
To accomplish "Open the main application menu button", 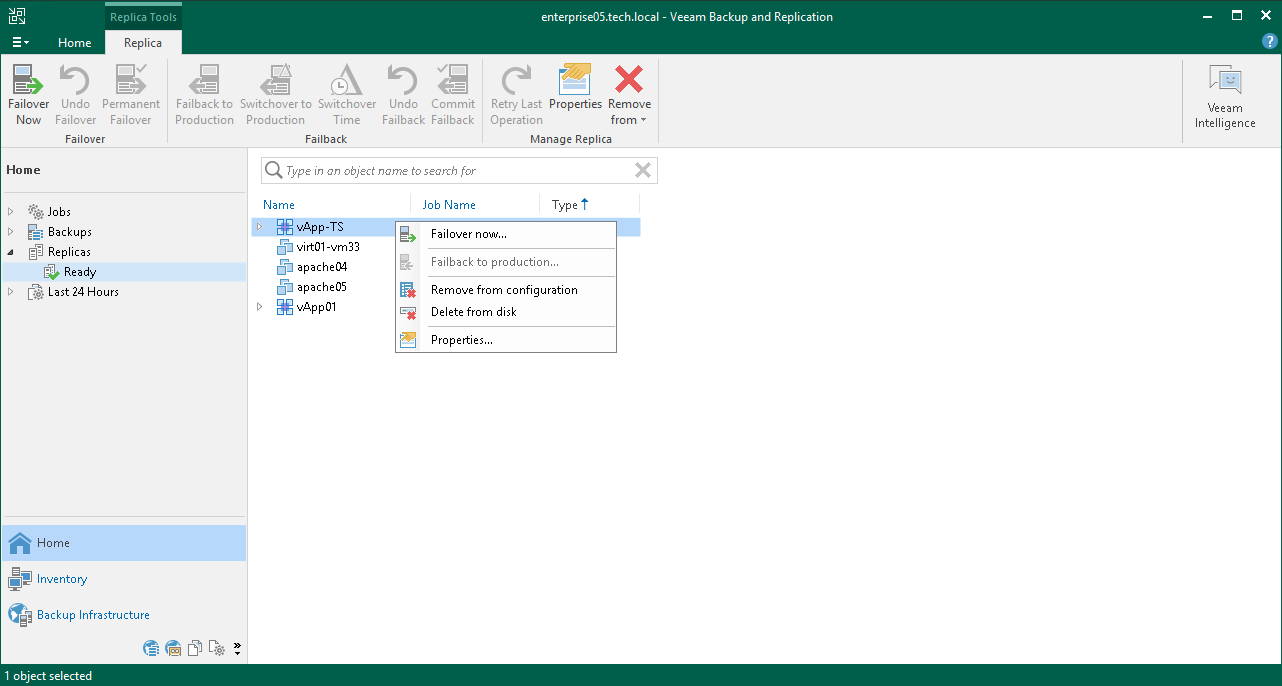I will 20,42.
